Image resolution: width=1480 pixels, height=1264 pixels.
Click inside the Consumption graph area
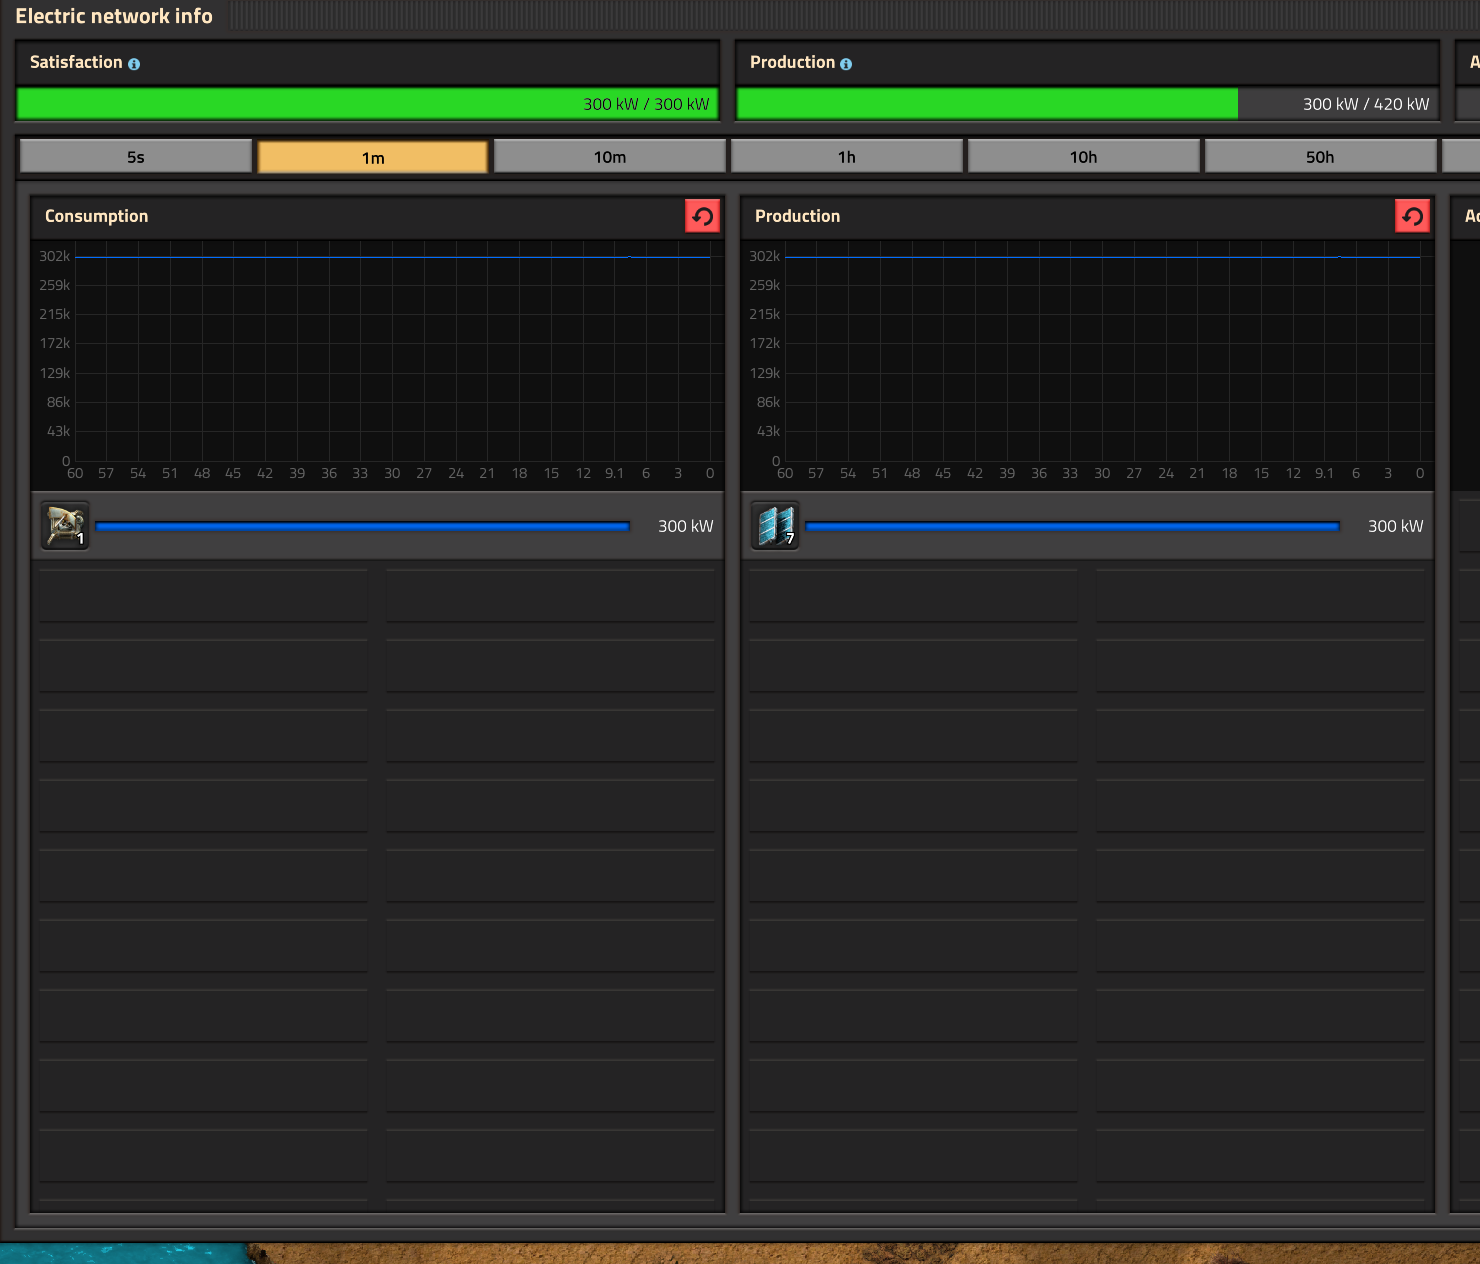[392, 360]
